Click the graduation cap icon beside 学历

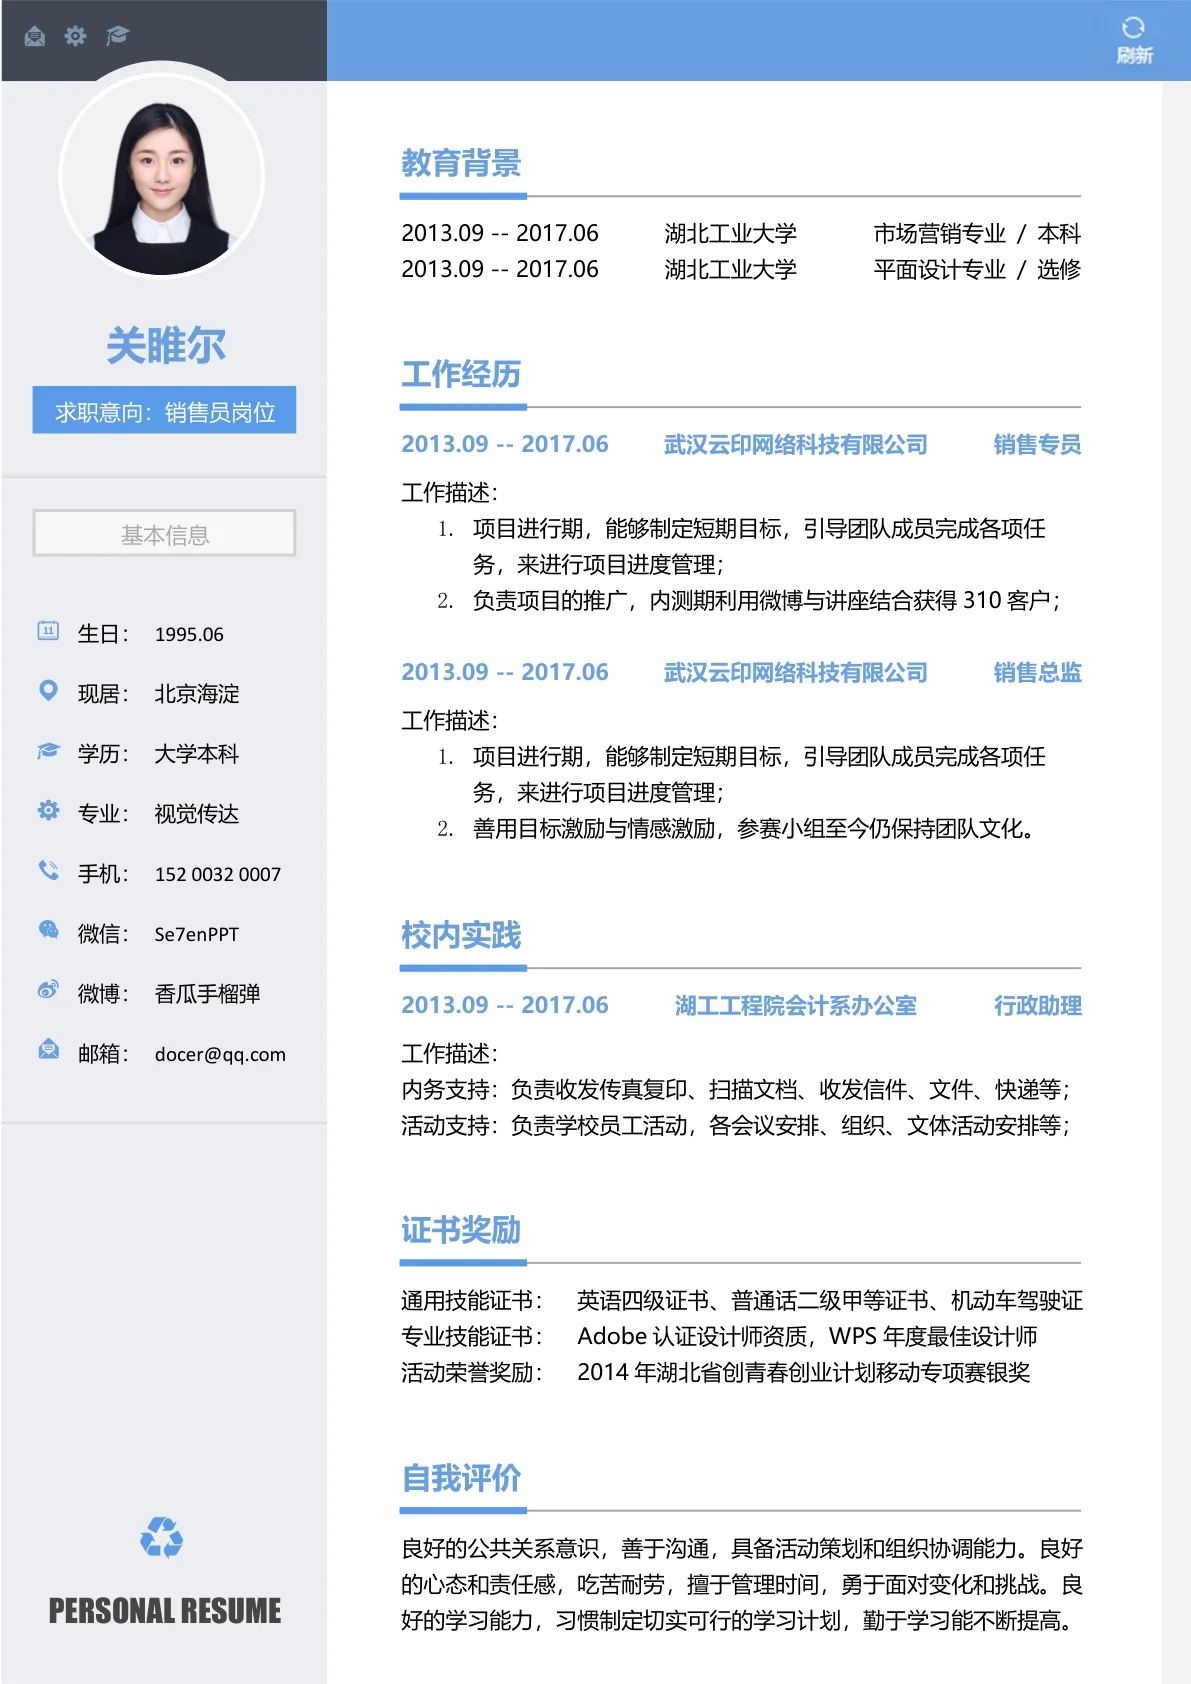pyautogui.click(x=48, y=750)
